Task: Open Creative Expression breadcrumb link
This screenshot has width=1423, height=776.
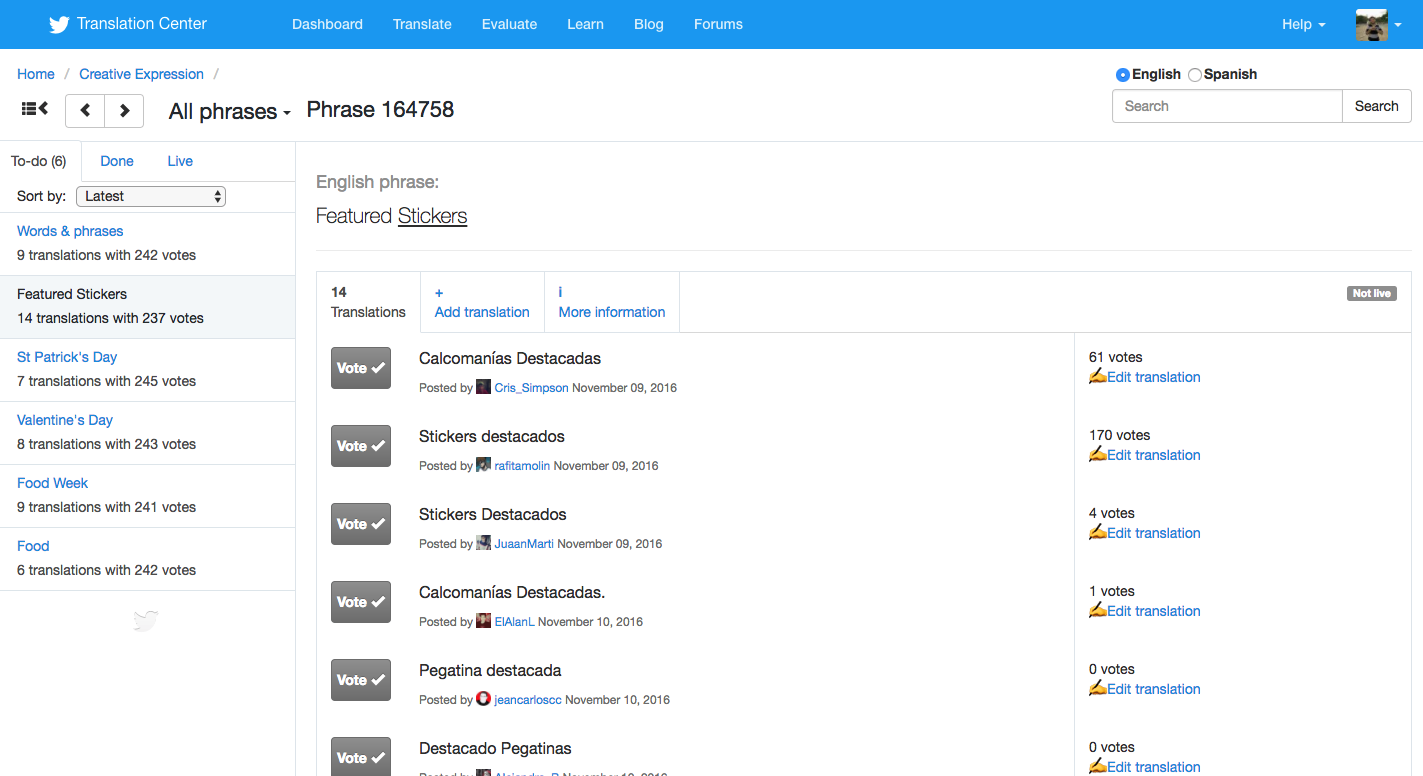Action: pos(141,74)
